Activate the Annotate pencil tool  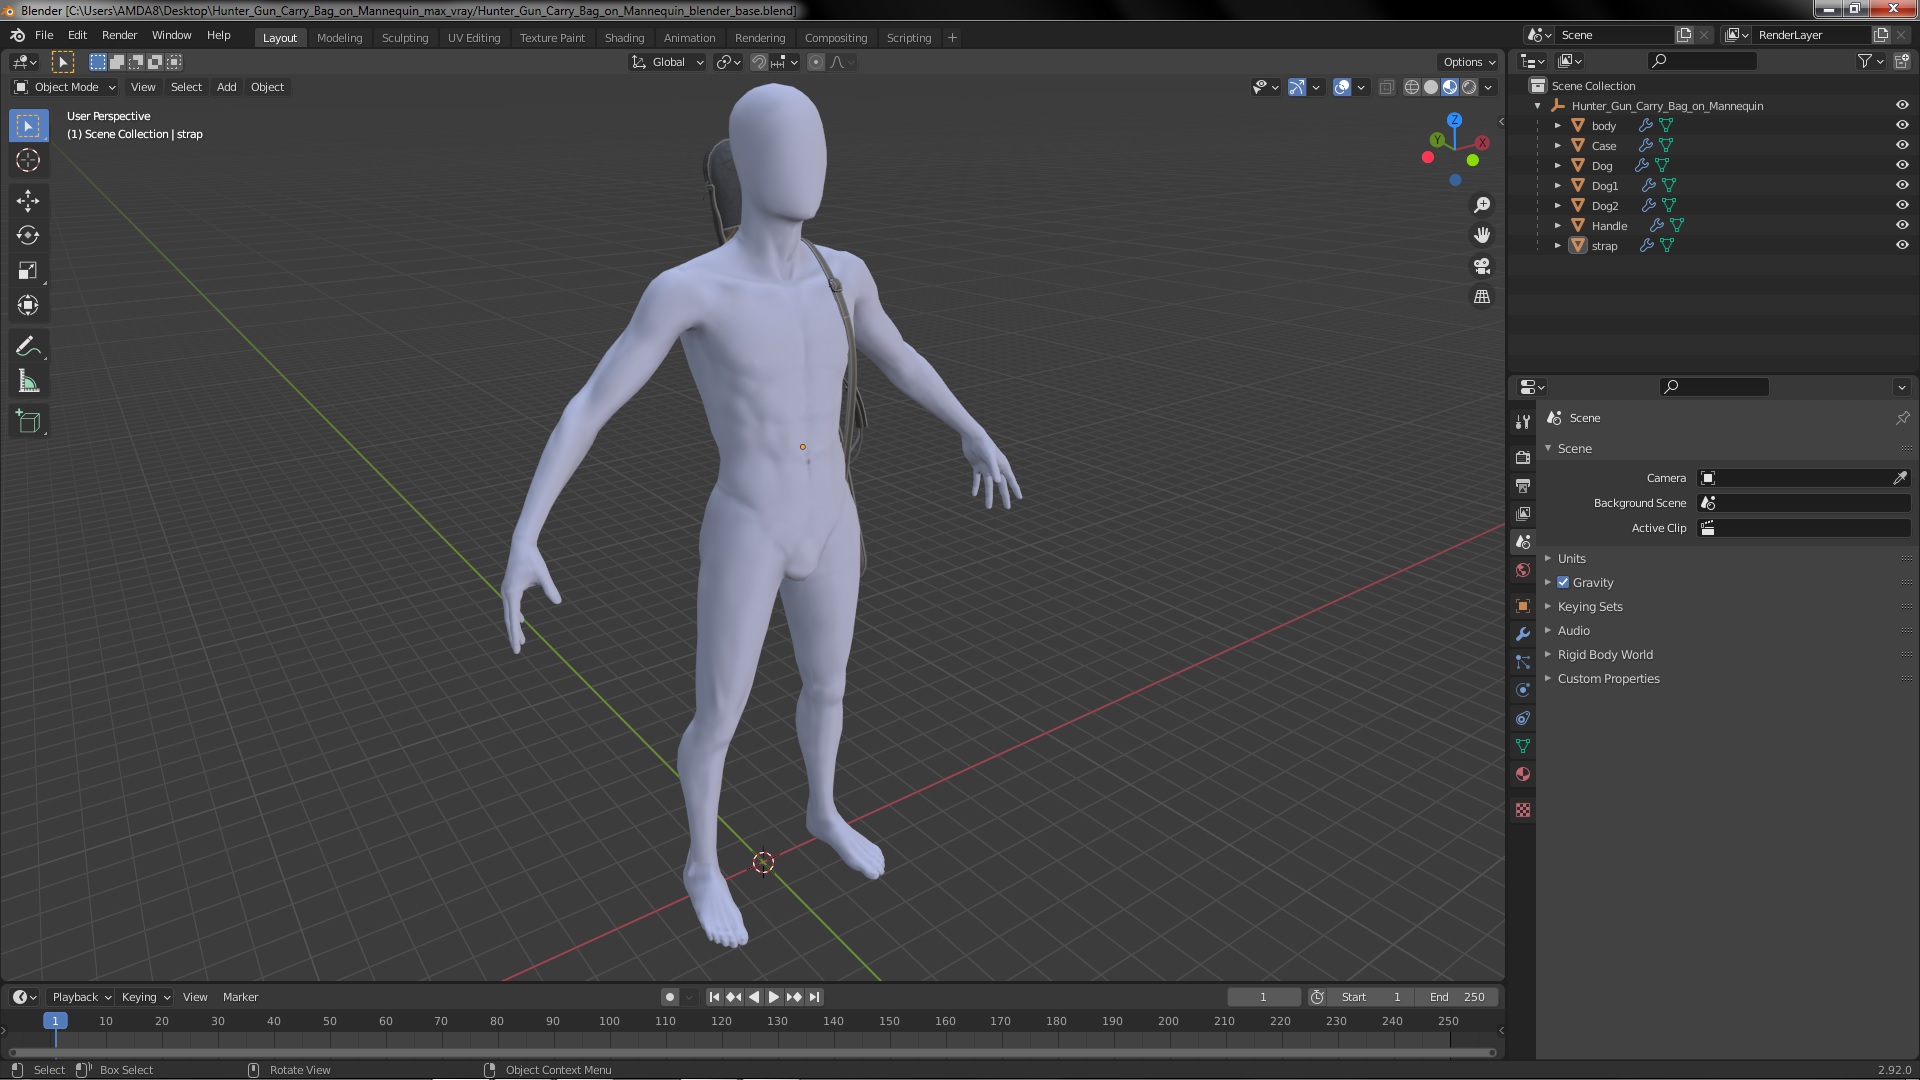[28, 347]
